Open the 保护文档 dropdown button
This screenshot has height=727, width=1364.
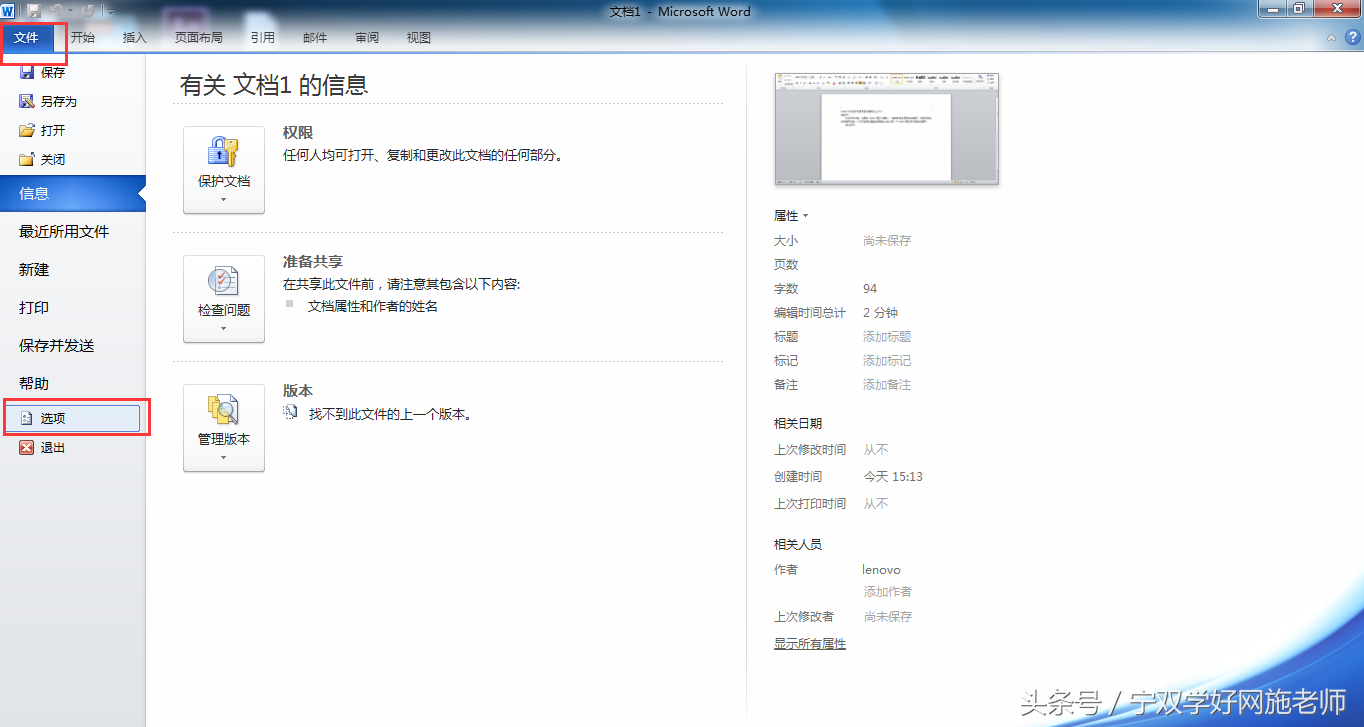pos(224,170)
